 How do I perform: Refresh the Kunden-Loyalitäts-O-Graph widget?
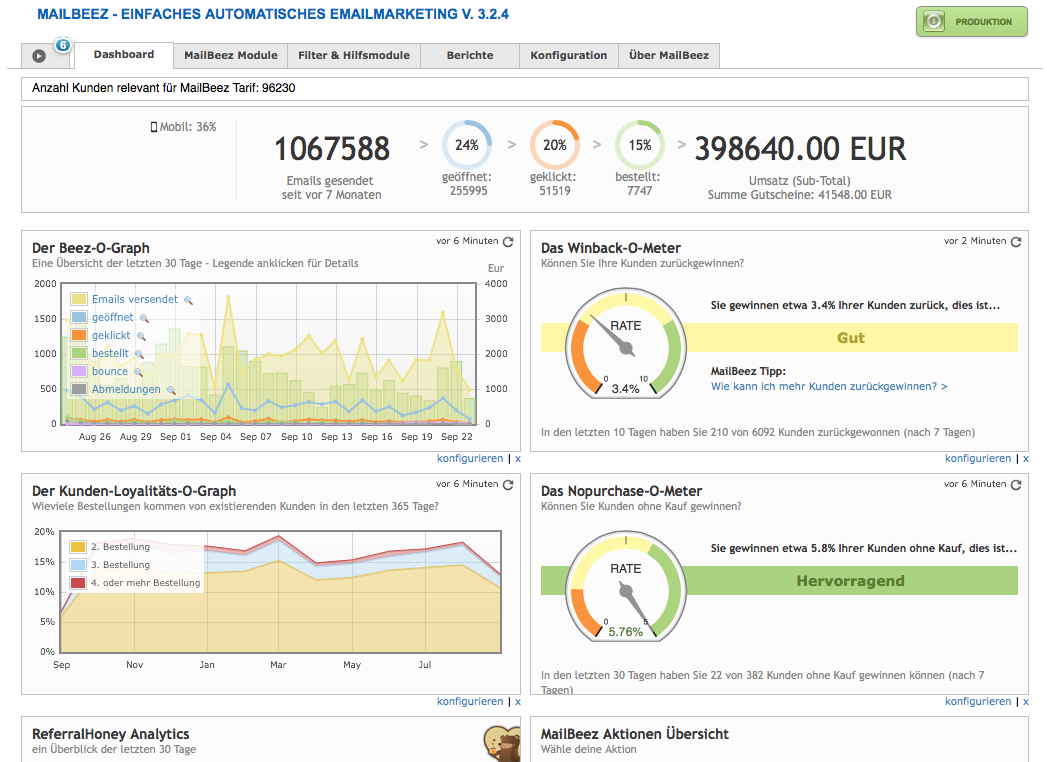pyautogui.click(x=508, y=484)
